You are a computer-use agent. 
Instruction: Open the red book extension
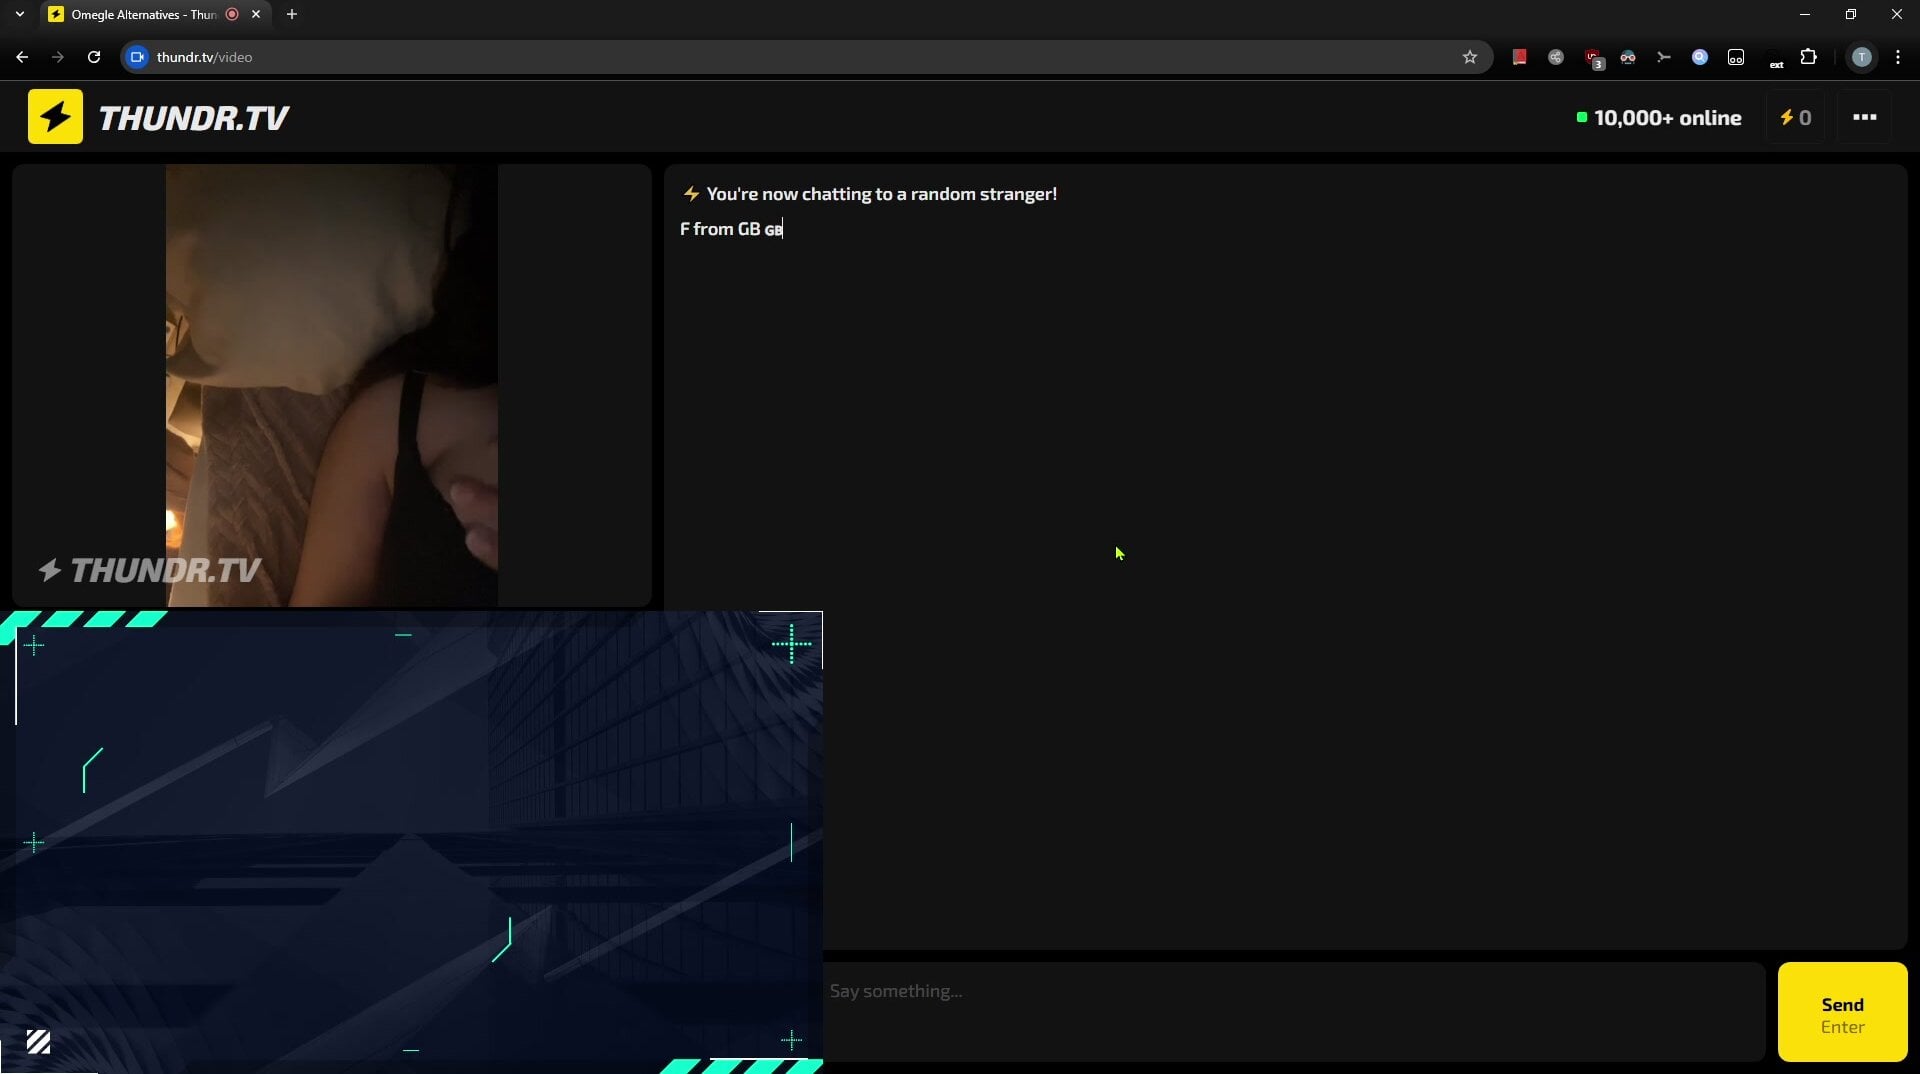click(1519, 57)
